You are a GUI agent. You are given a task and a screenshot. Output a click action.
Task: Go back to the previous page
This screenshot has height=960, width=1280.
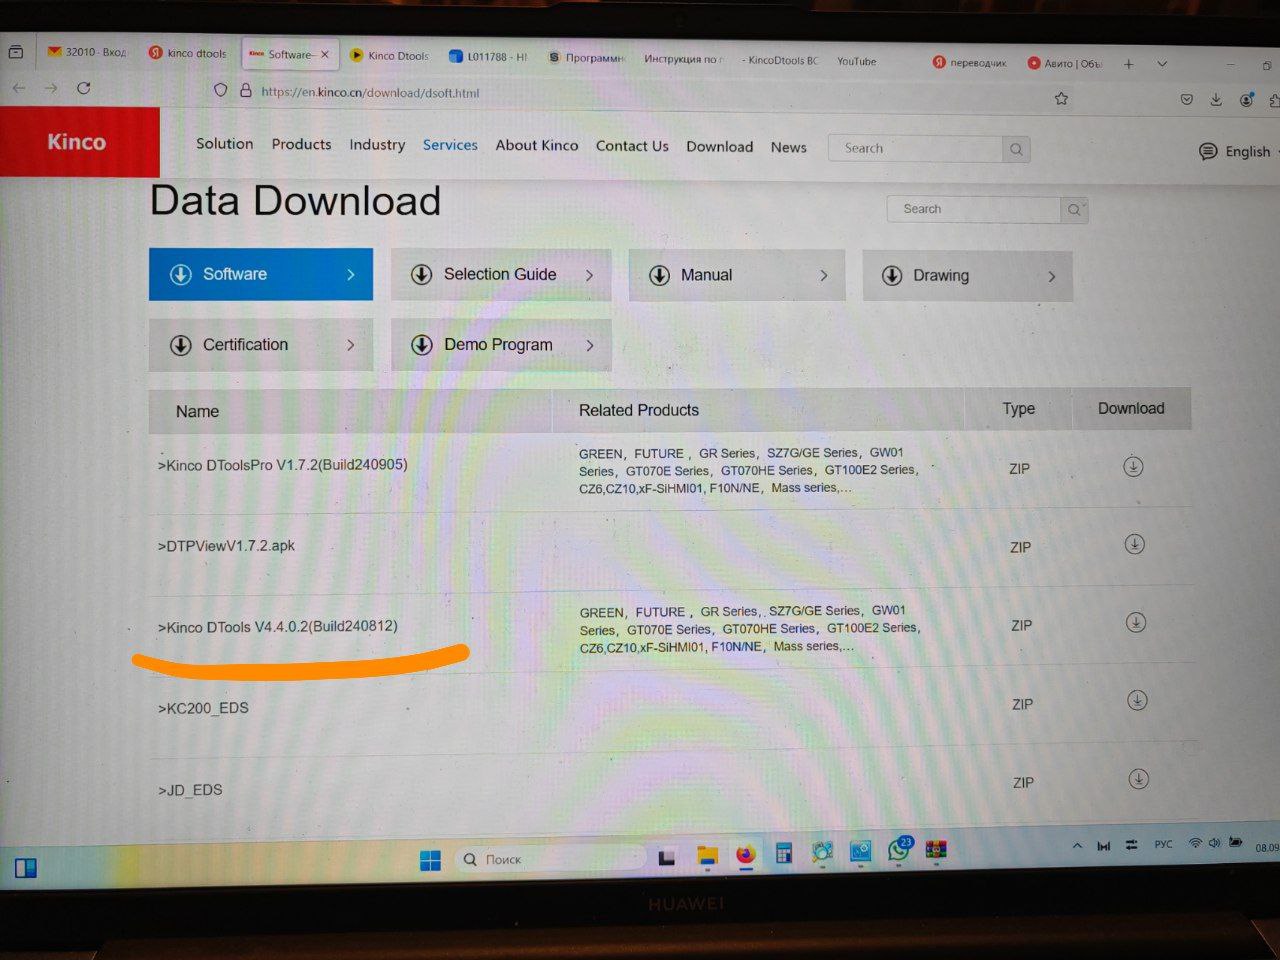click(18, 88)
